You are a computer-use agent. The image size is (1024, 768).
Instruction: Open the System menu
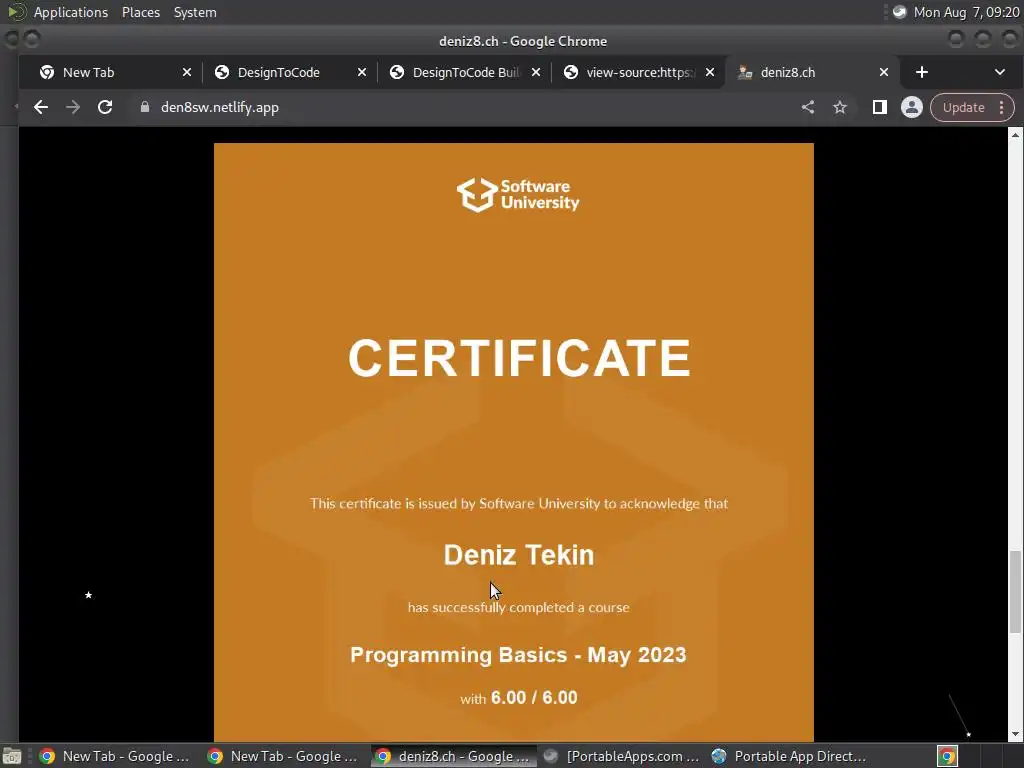pos(195,12)
